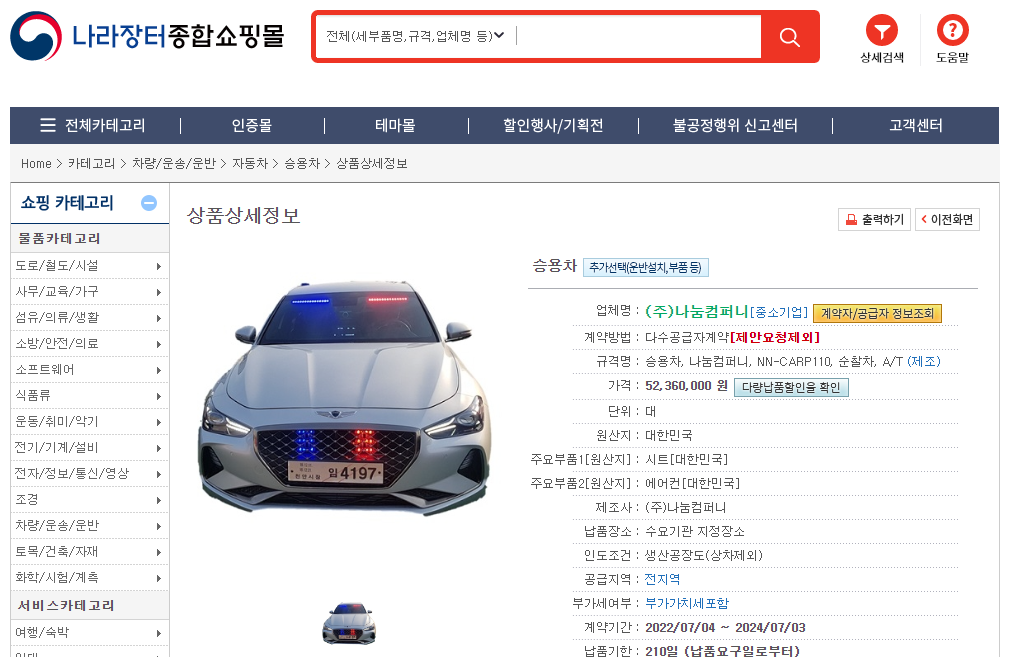Click company name (주)나눔컴퍼니
Viewport: 1021px width, 657px height.
coord(697,312)
